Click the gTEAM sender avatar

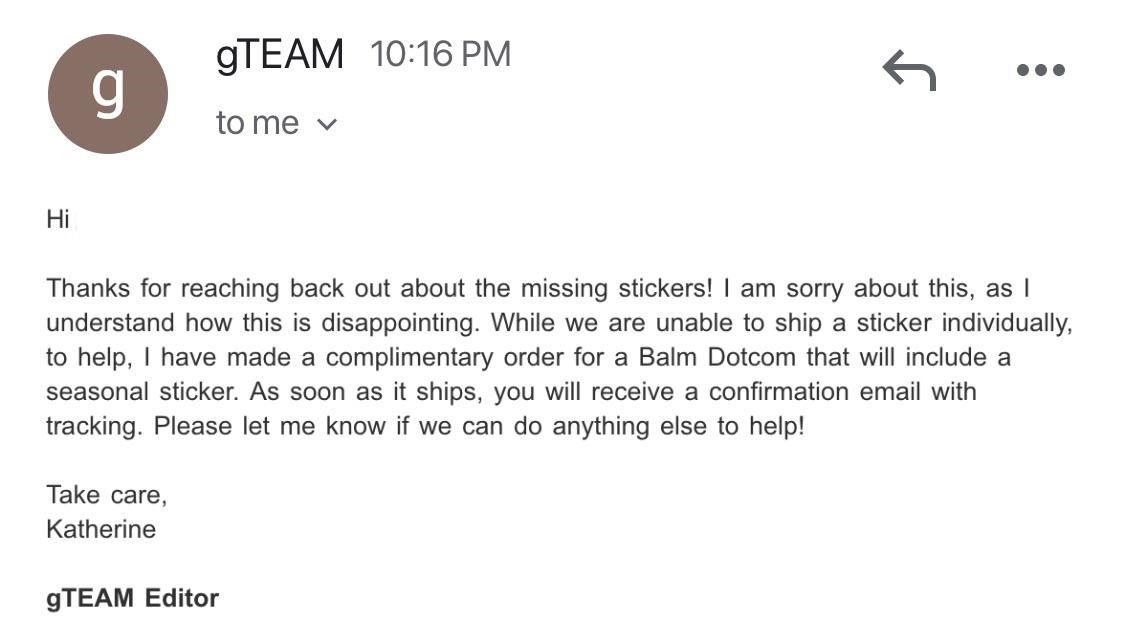108,94
